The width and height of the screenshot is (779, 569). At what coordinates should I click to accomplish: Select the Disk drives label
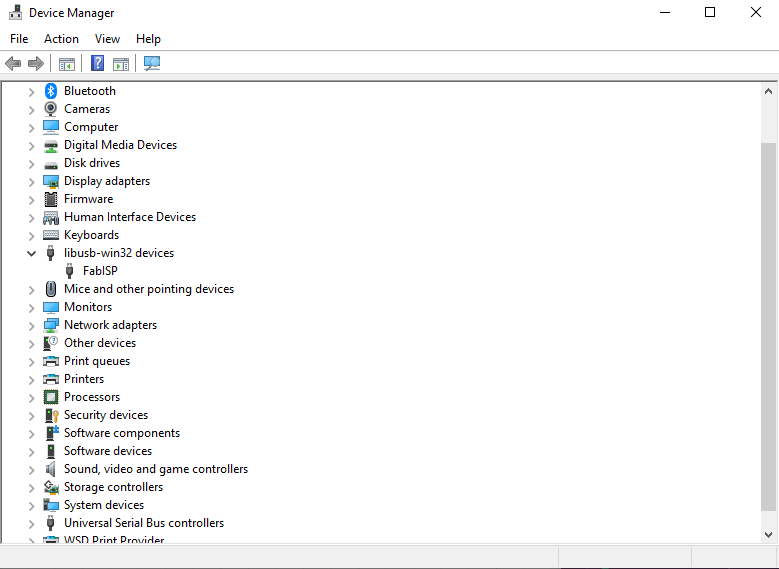[x=92, y=163]
